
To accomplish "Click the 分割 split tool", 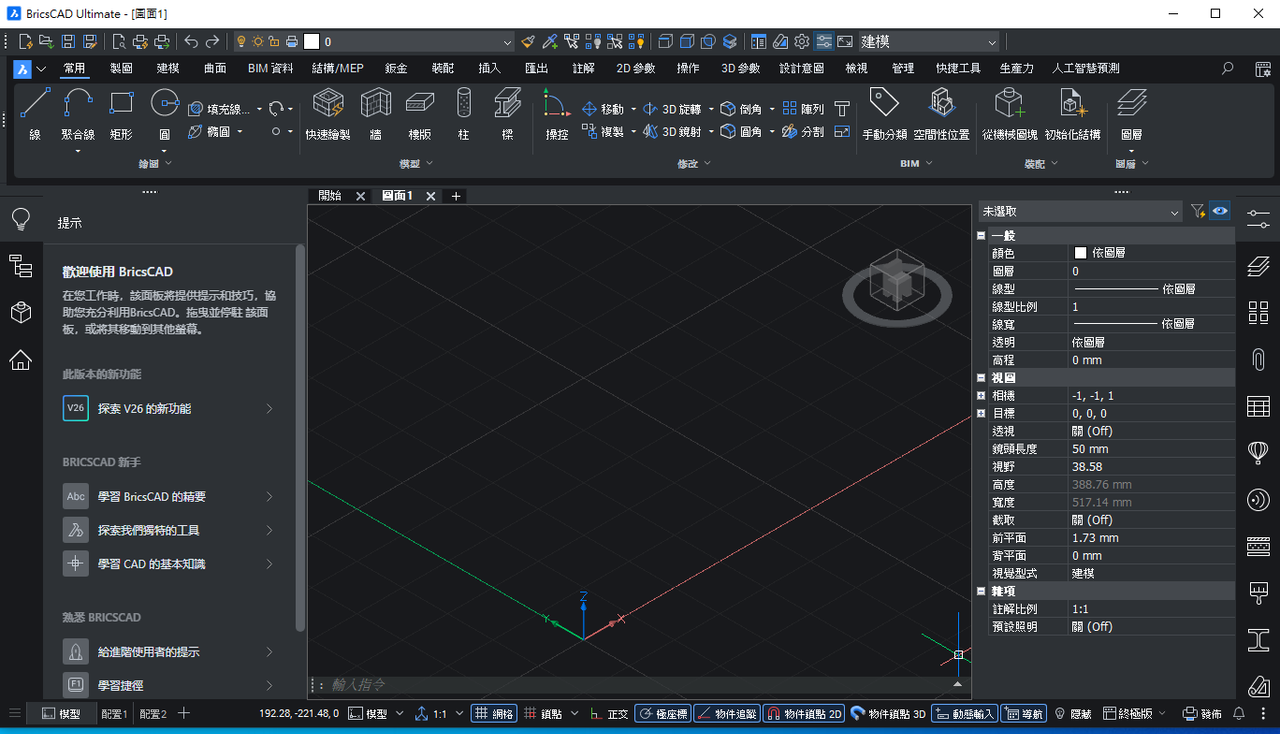I will coord(803,131).
